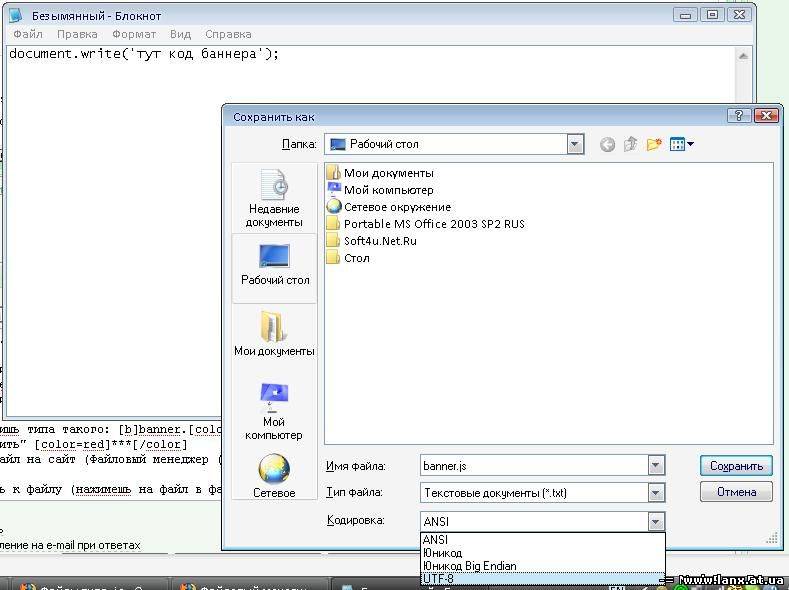Expand the Тип файла dropdown arrow
Image resolution: width=789 pixels, height=590 pixels.
pyautogui.click(x=655, y=493)
